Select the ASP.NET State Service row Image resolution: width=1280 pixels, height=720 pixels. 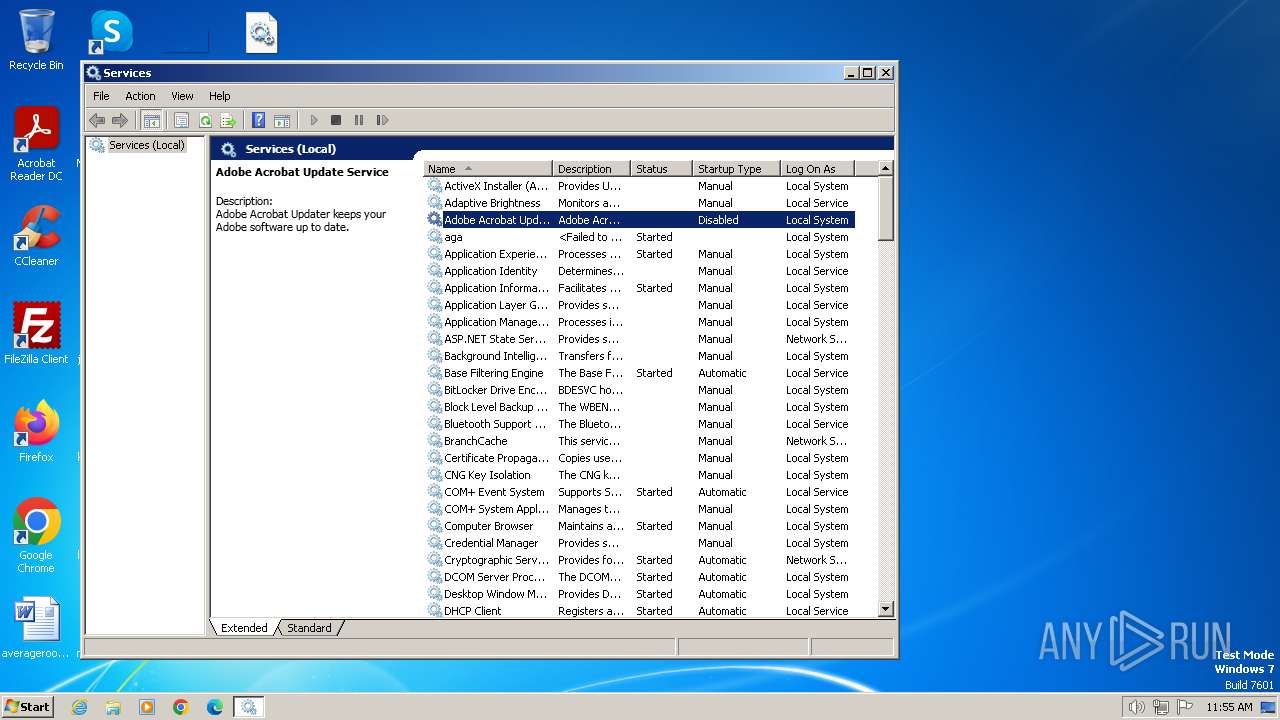639,339
